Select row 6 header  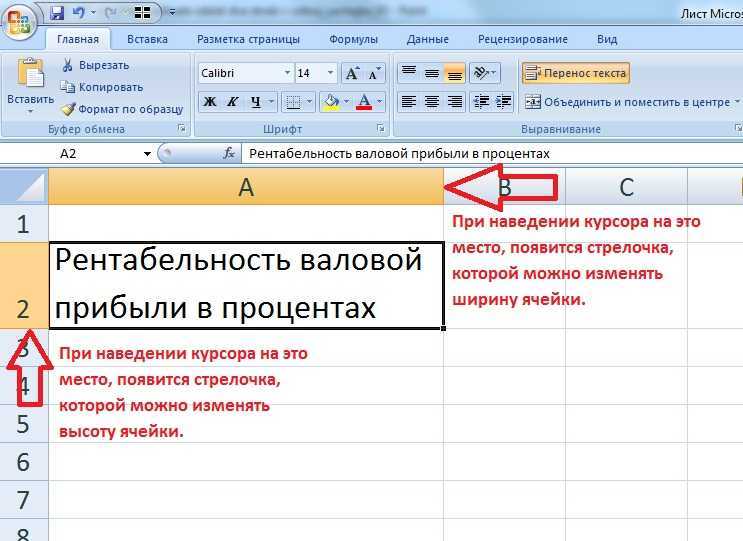[x=24, y=462]
